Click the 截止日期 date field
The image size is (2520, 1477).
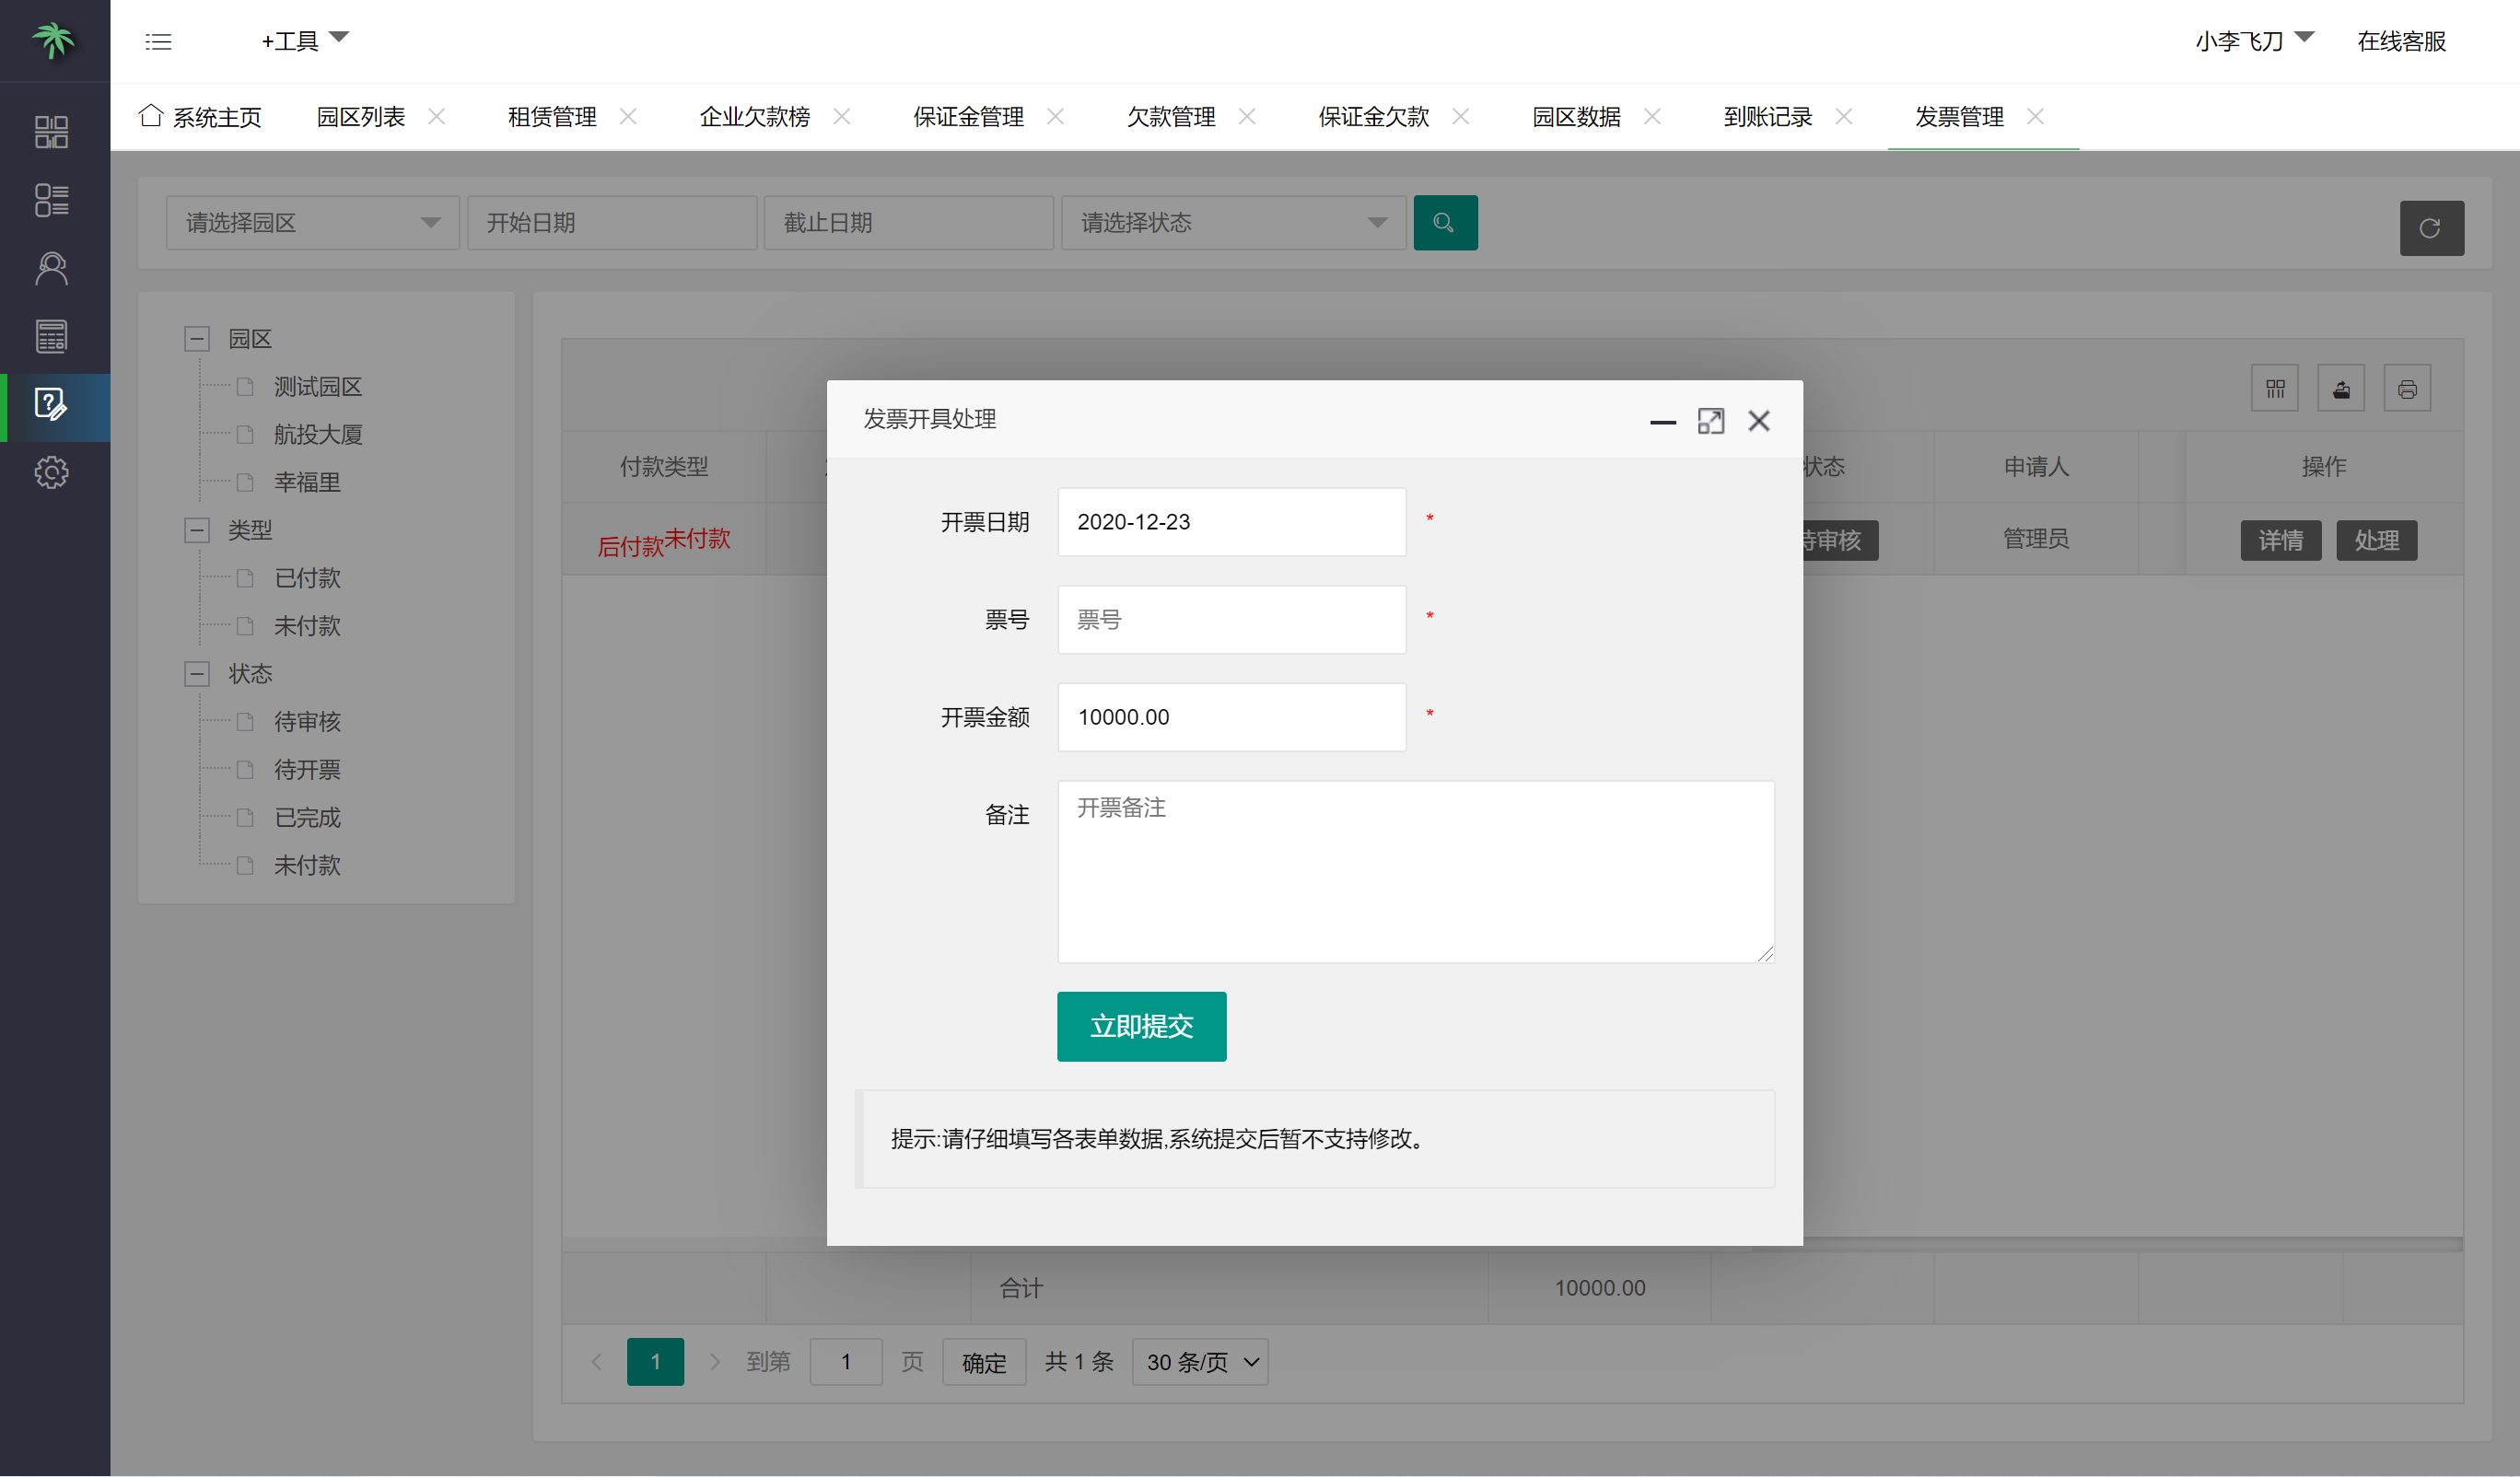point(908,222)
